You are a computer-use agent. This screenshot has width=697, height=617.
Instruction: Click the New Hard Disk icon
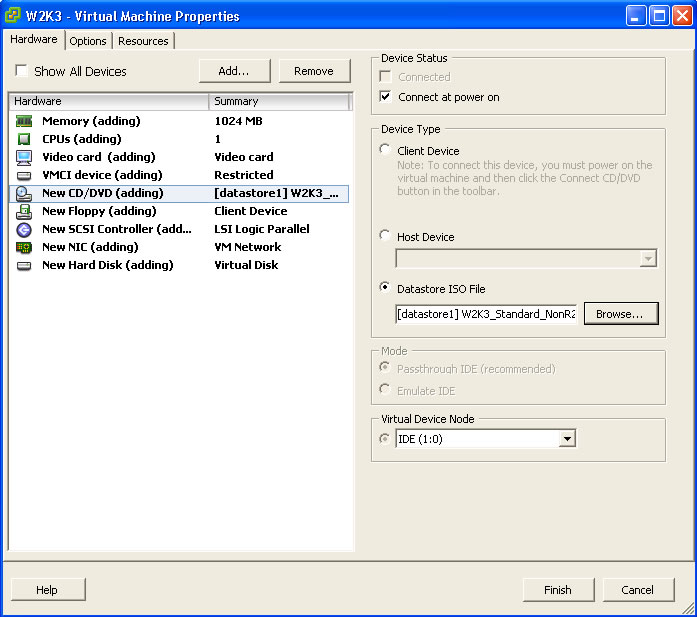24,266
